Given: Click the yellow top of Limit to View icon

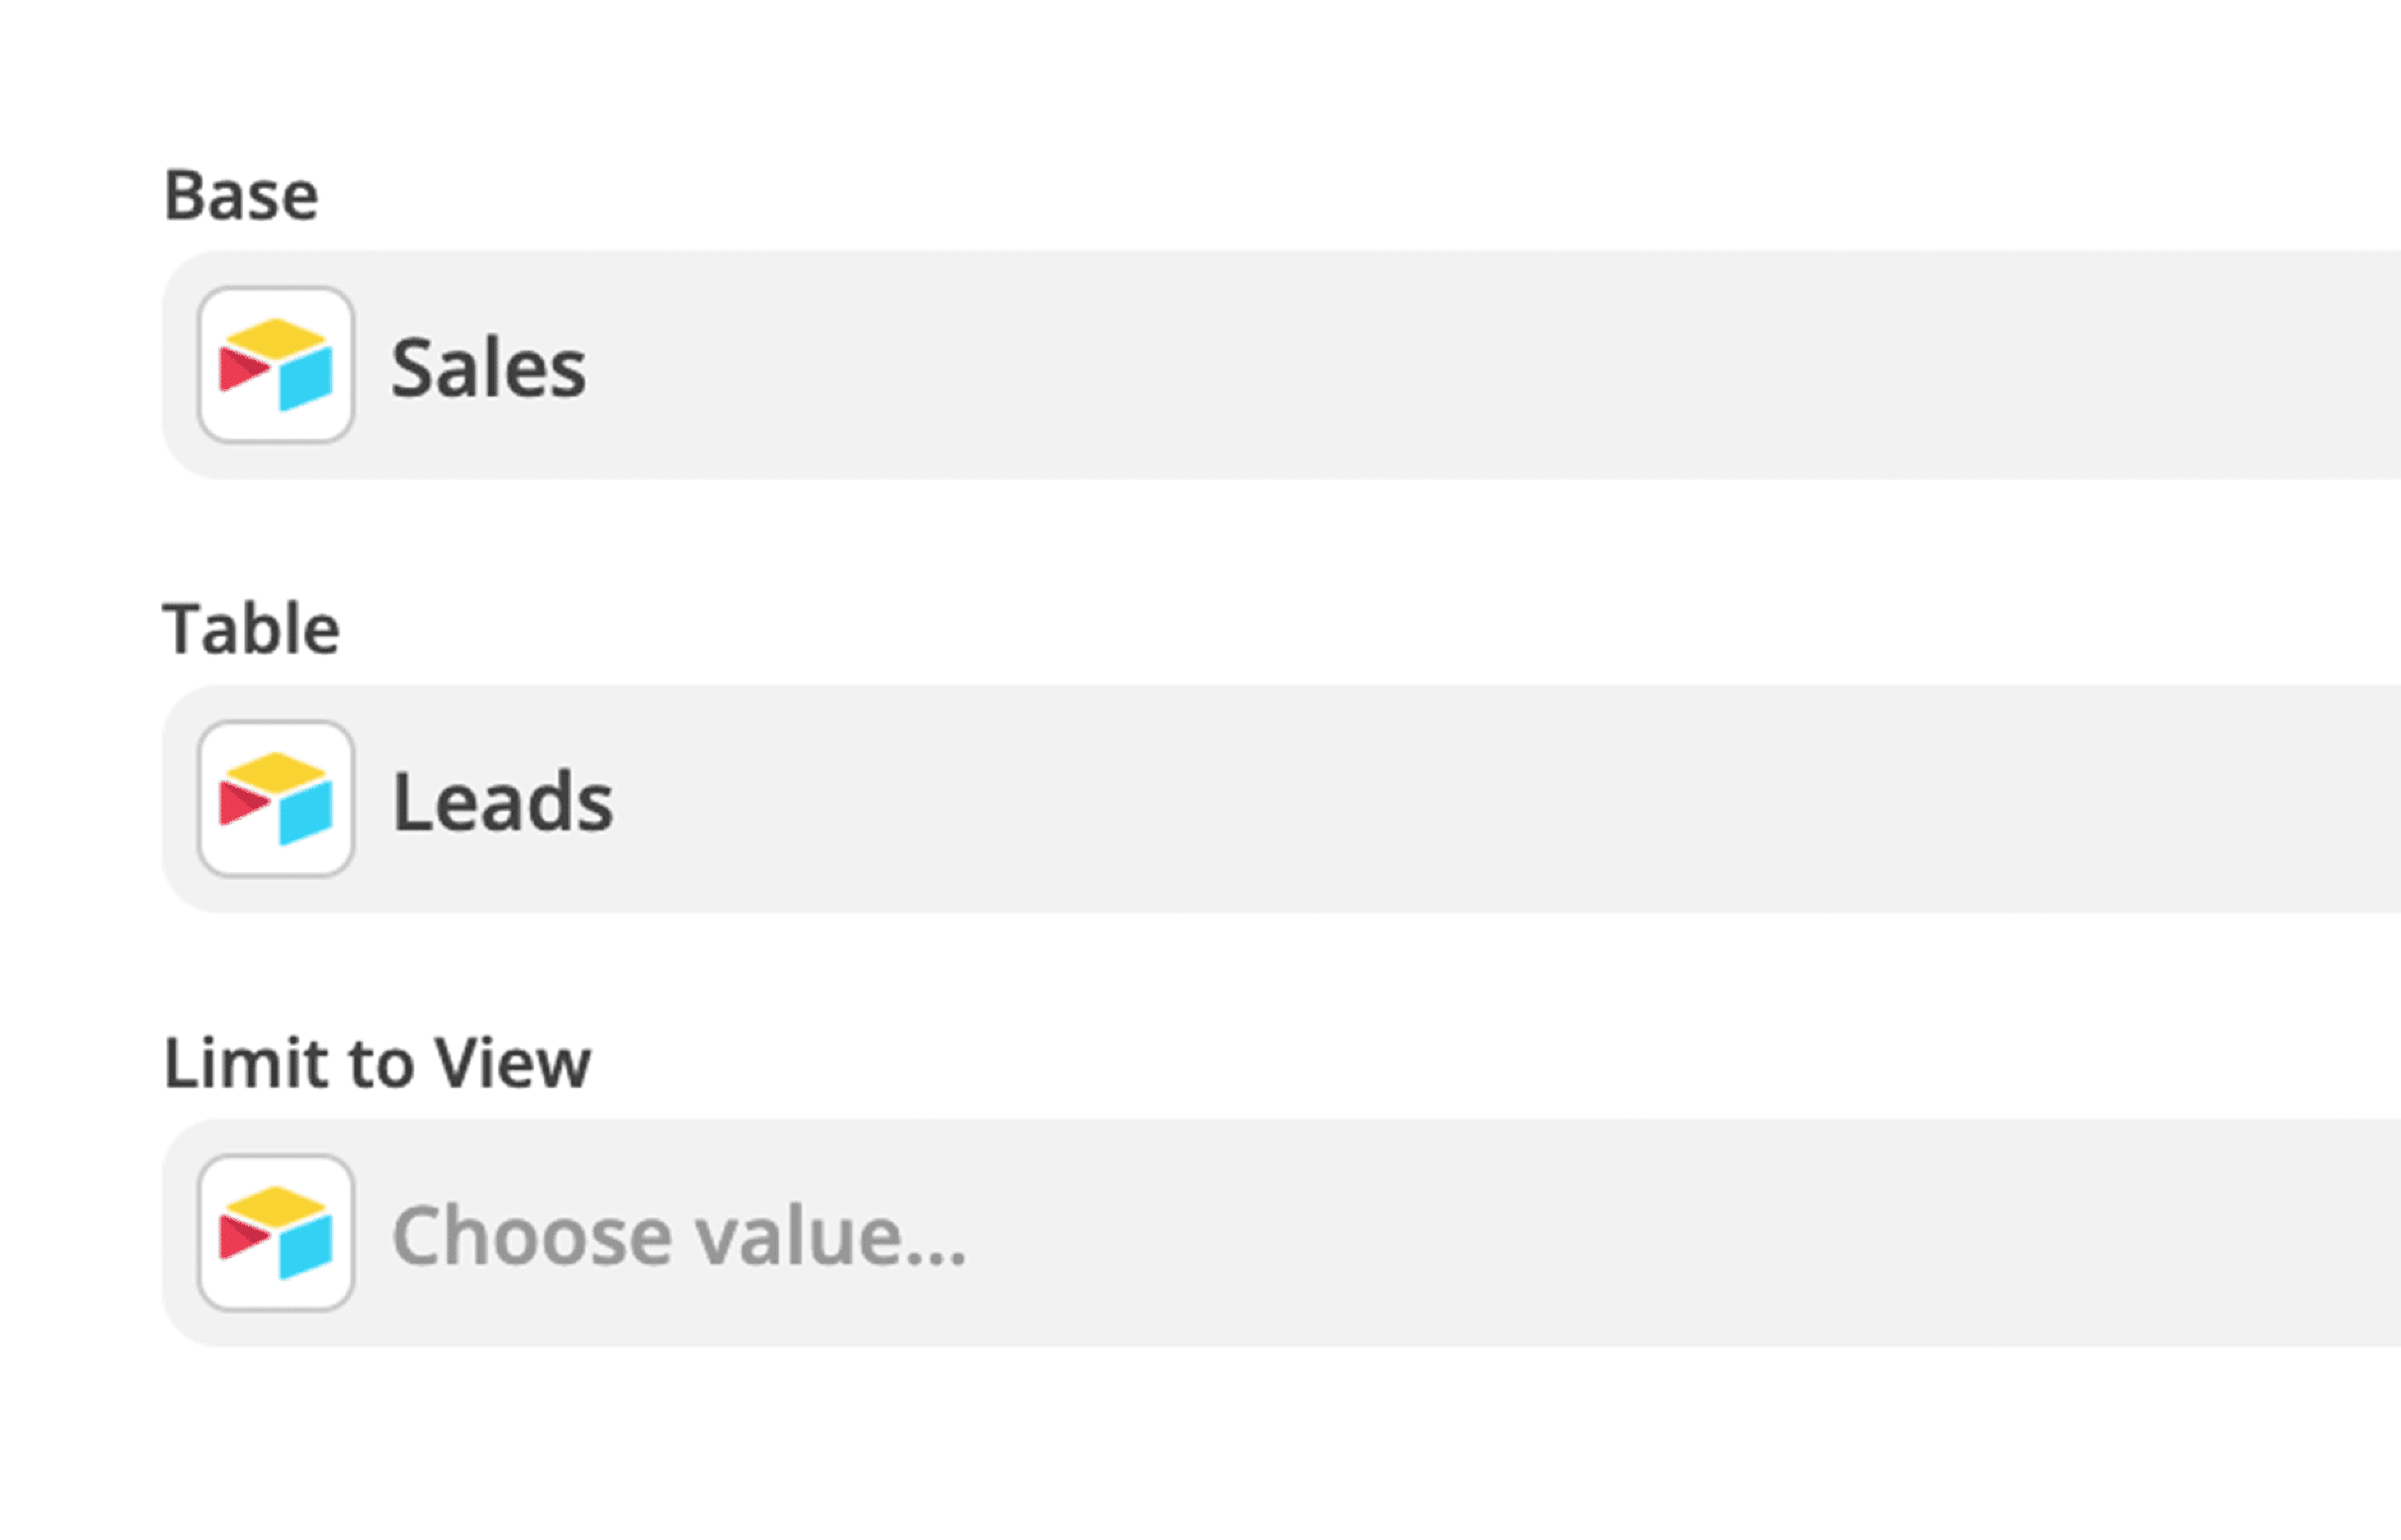Looking at the screenshot, I should pos(276,1204).
